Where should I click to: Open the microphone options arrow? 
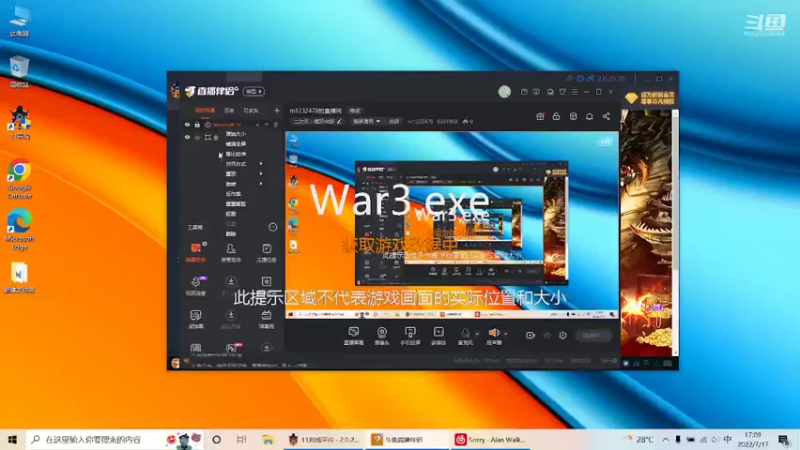click(477, 334)
